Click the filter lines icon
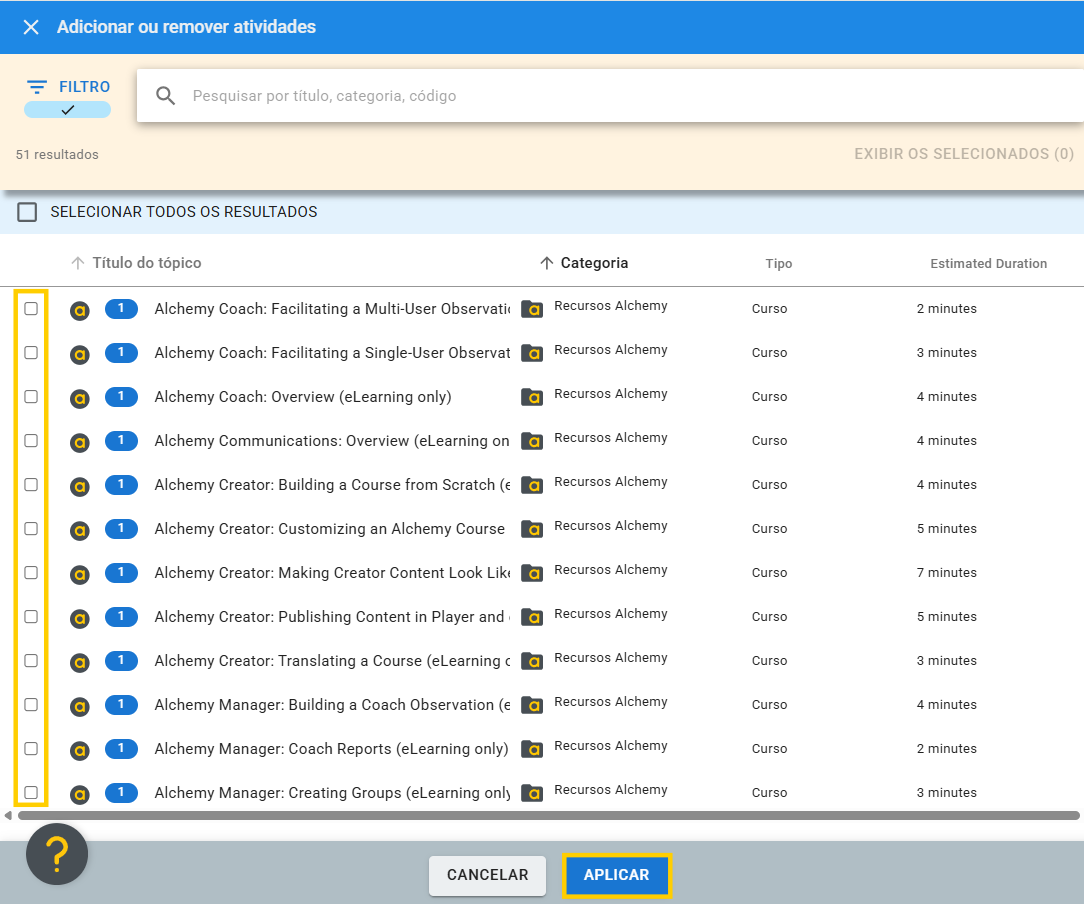 point(37,87)
